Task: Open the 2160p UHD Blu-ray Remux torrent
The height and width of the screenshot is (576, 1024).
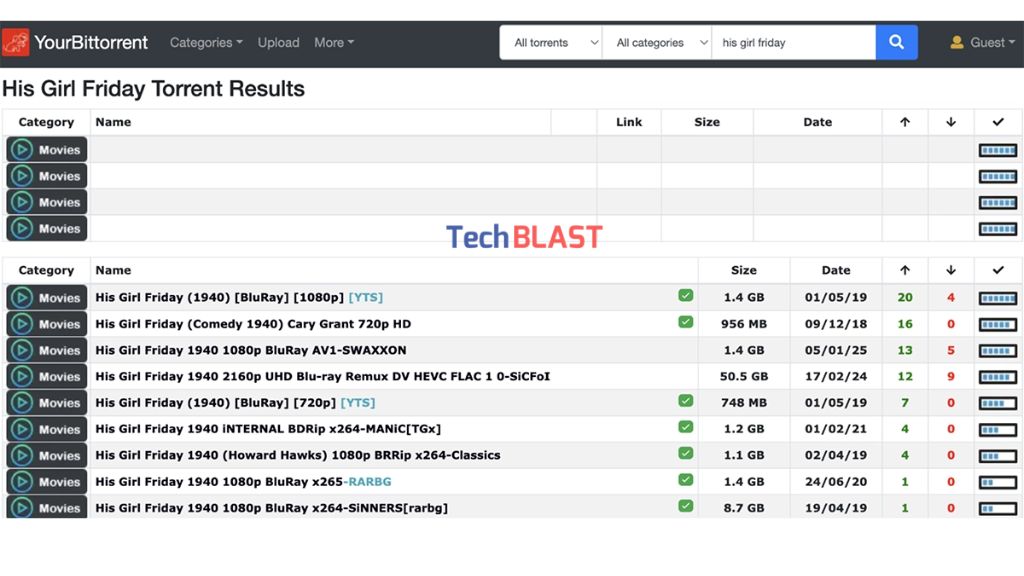Action: (x=323, y=376)
